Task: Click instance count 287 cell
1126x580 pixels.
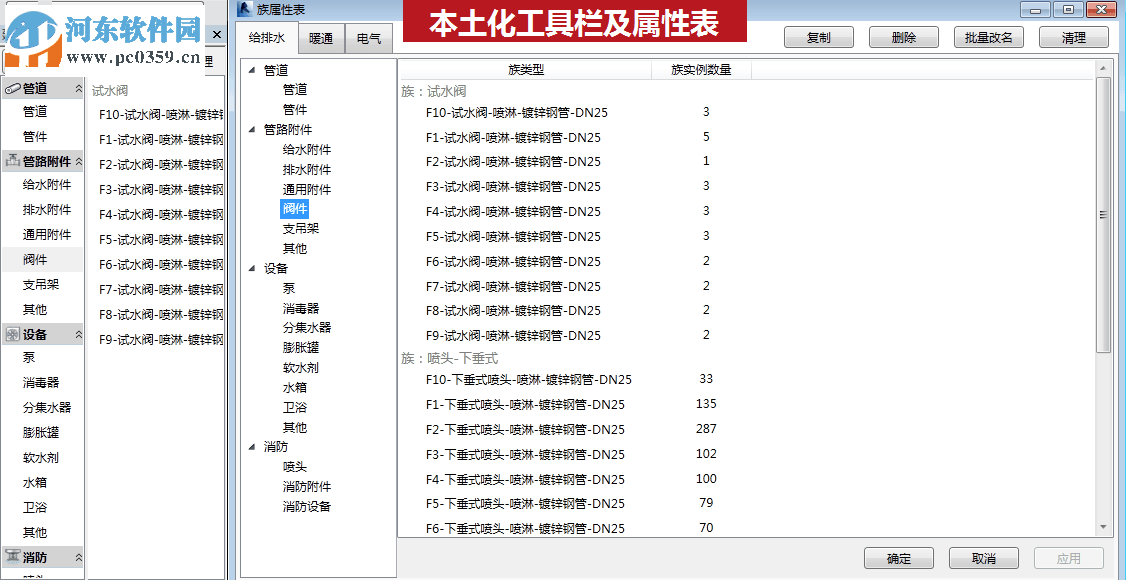Action: click(x=706, y=429)
